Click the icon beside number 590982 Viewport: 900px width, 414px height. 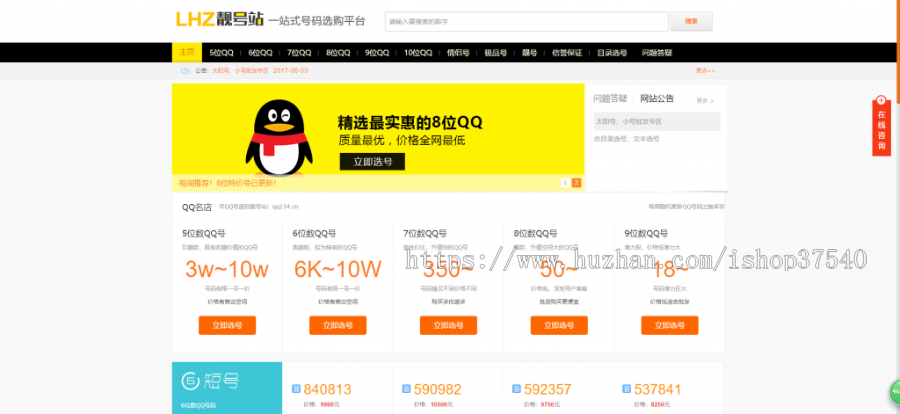(x=406, y=389)
